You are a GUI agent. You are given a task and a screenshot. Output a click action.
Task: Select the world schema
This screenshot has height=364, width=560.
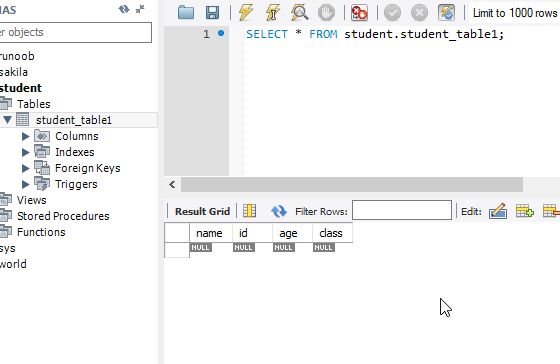click(x=13, y=264)
